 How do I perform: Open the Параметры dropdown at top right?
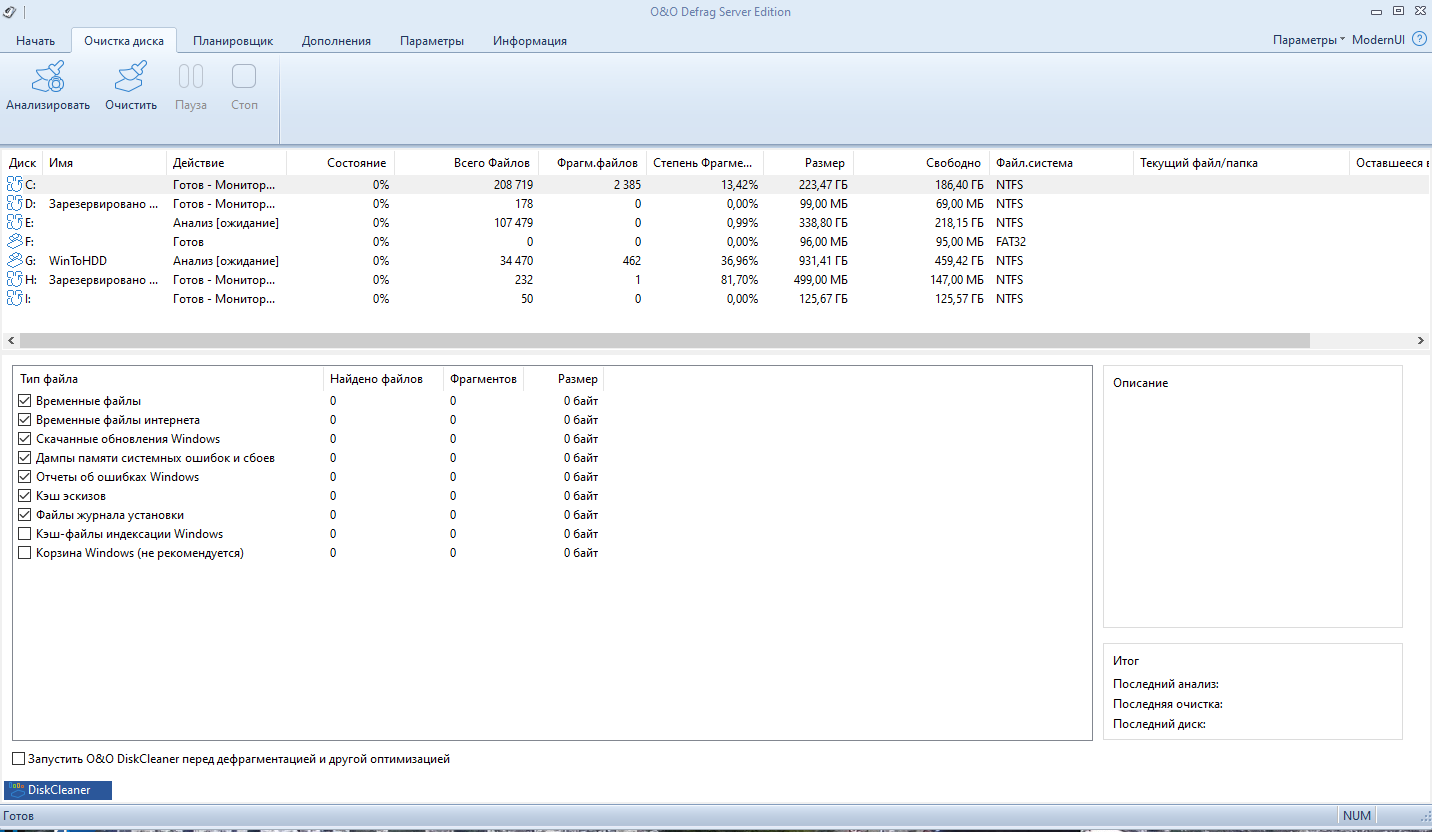(1309, 40)
